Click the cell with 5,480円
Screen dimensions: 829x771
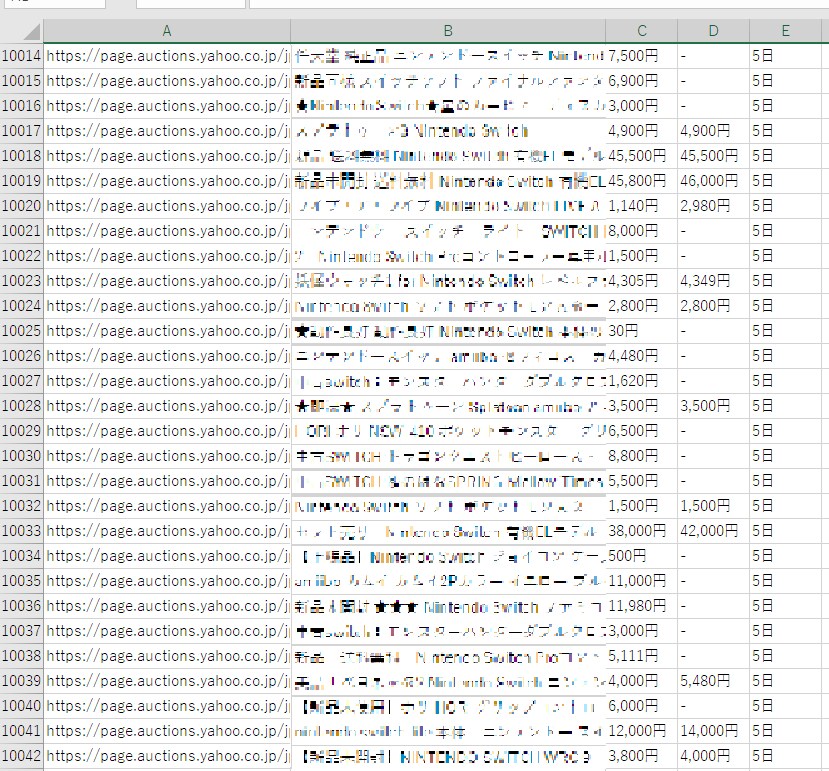click(x=713, y=681)
